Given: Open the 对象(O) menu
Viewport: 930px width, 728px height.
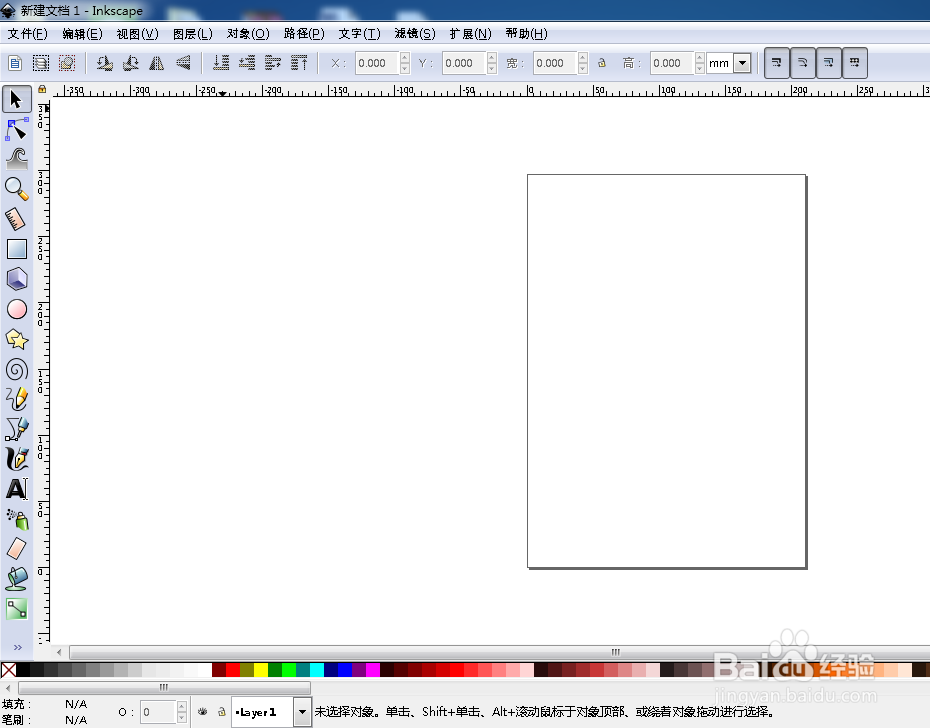Looking at the screenshot, I should pyautogui.click(x=248, y=34).
